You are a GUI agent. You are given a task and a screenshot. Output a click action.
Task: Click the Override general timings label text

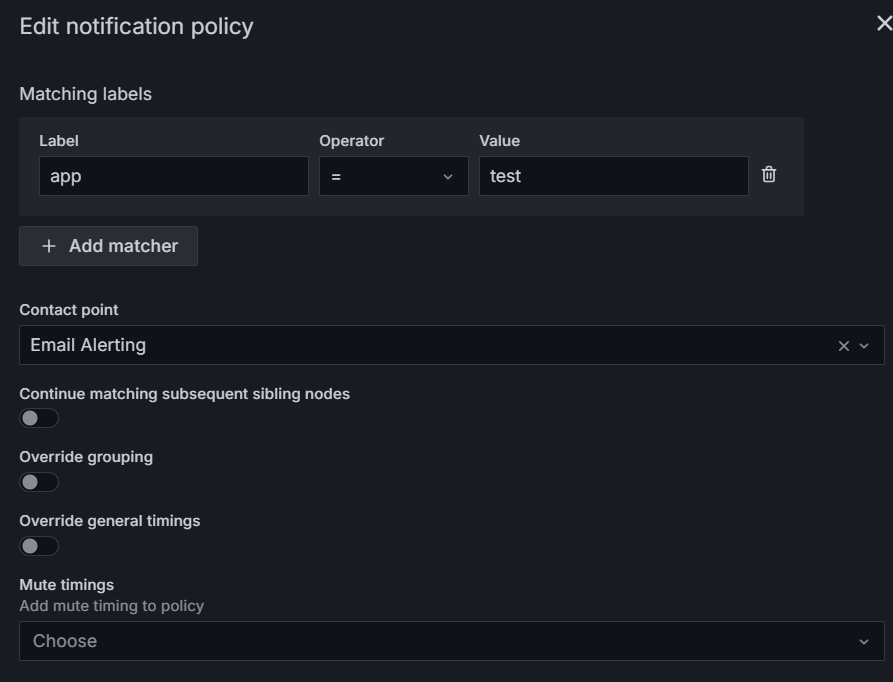point(110,521)
